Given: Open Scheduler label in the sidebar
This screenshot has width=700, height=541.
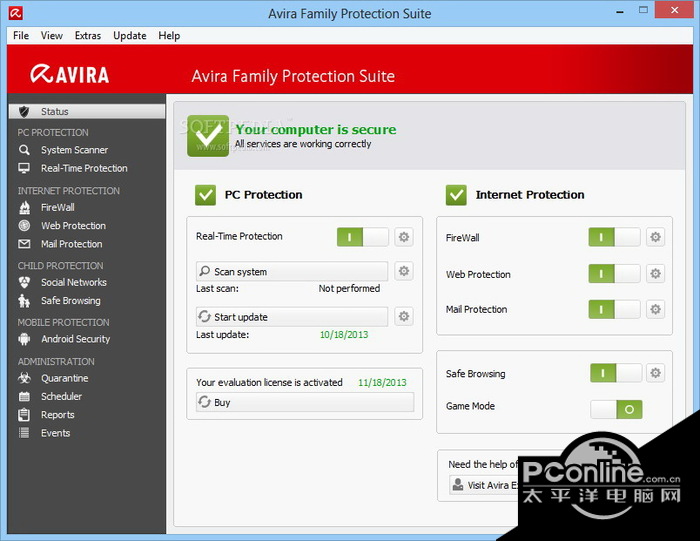Looking at the screenshot, I should (62, 396).
